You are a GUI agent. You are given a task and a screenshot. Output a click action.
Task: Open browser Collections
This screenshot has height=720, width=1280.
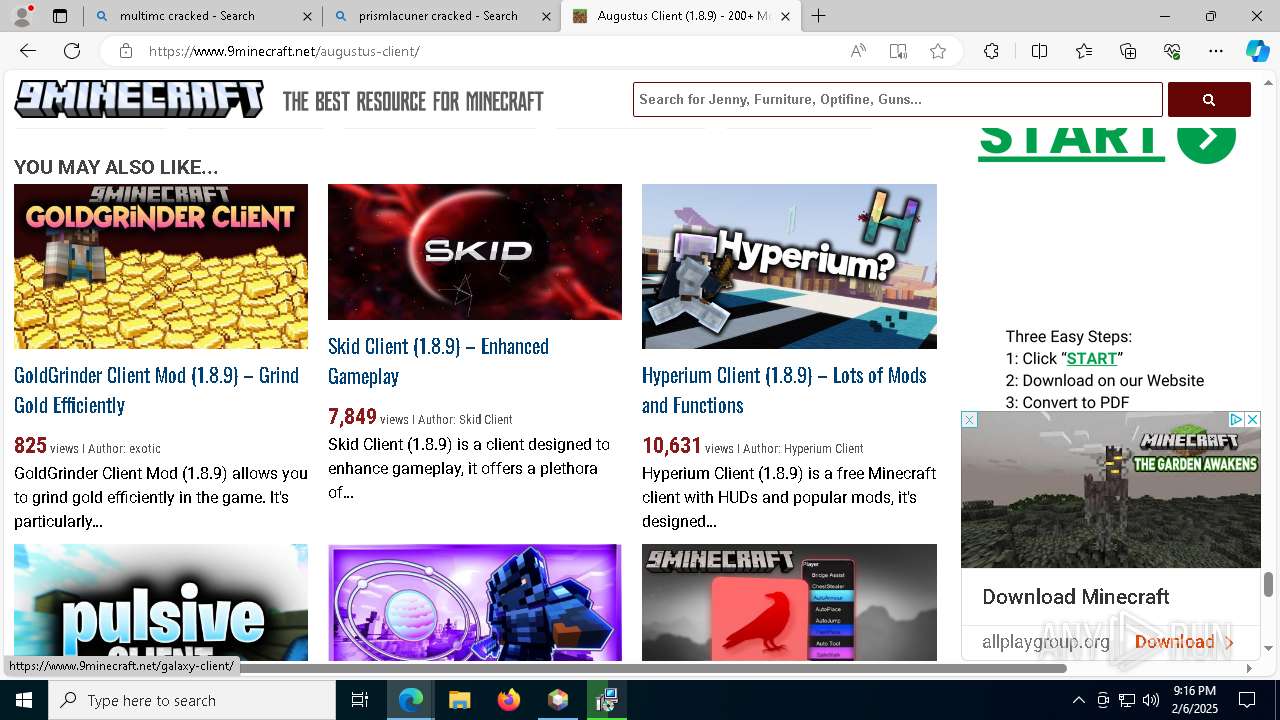[x=1128, y=51]
